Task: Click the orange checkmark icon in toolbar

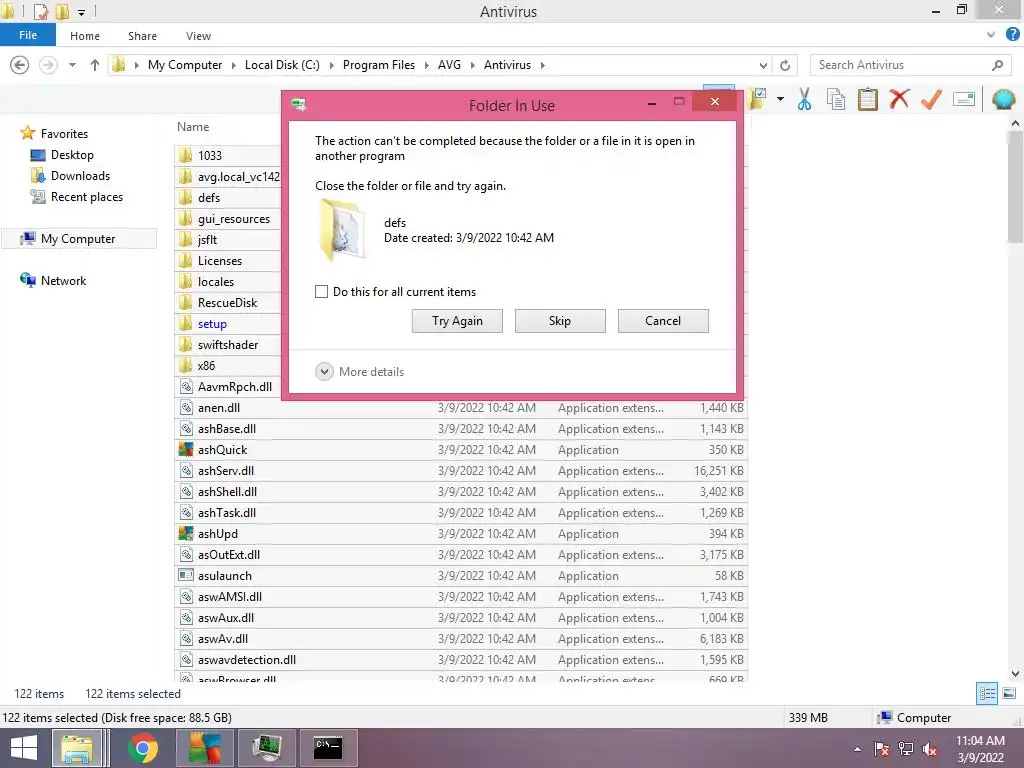Action: coord(931,99)
